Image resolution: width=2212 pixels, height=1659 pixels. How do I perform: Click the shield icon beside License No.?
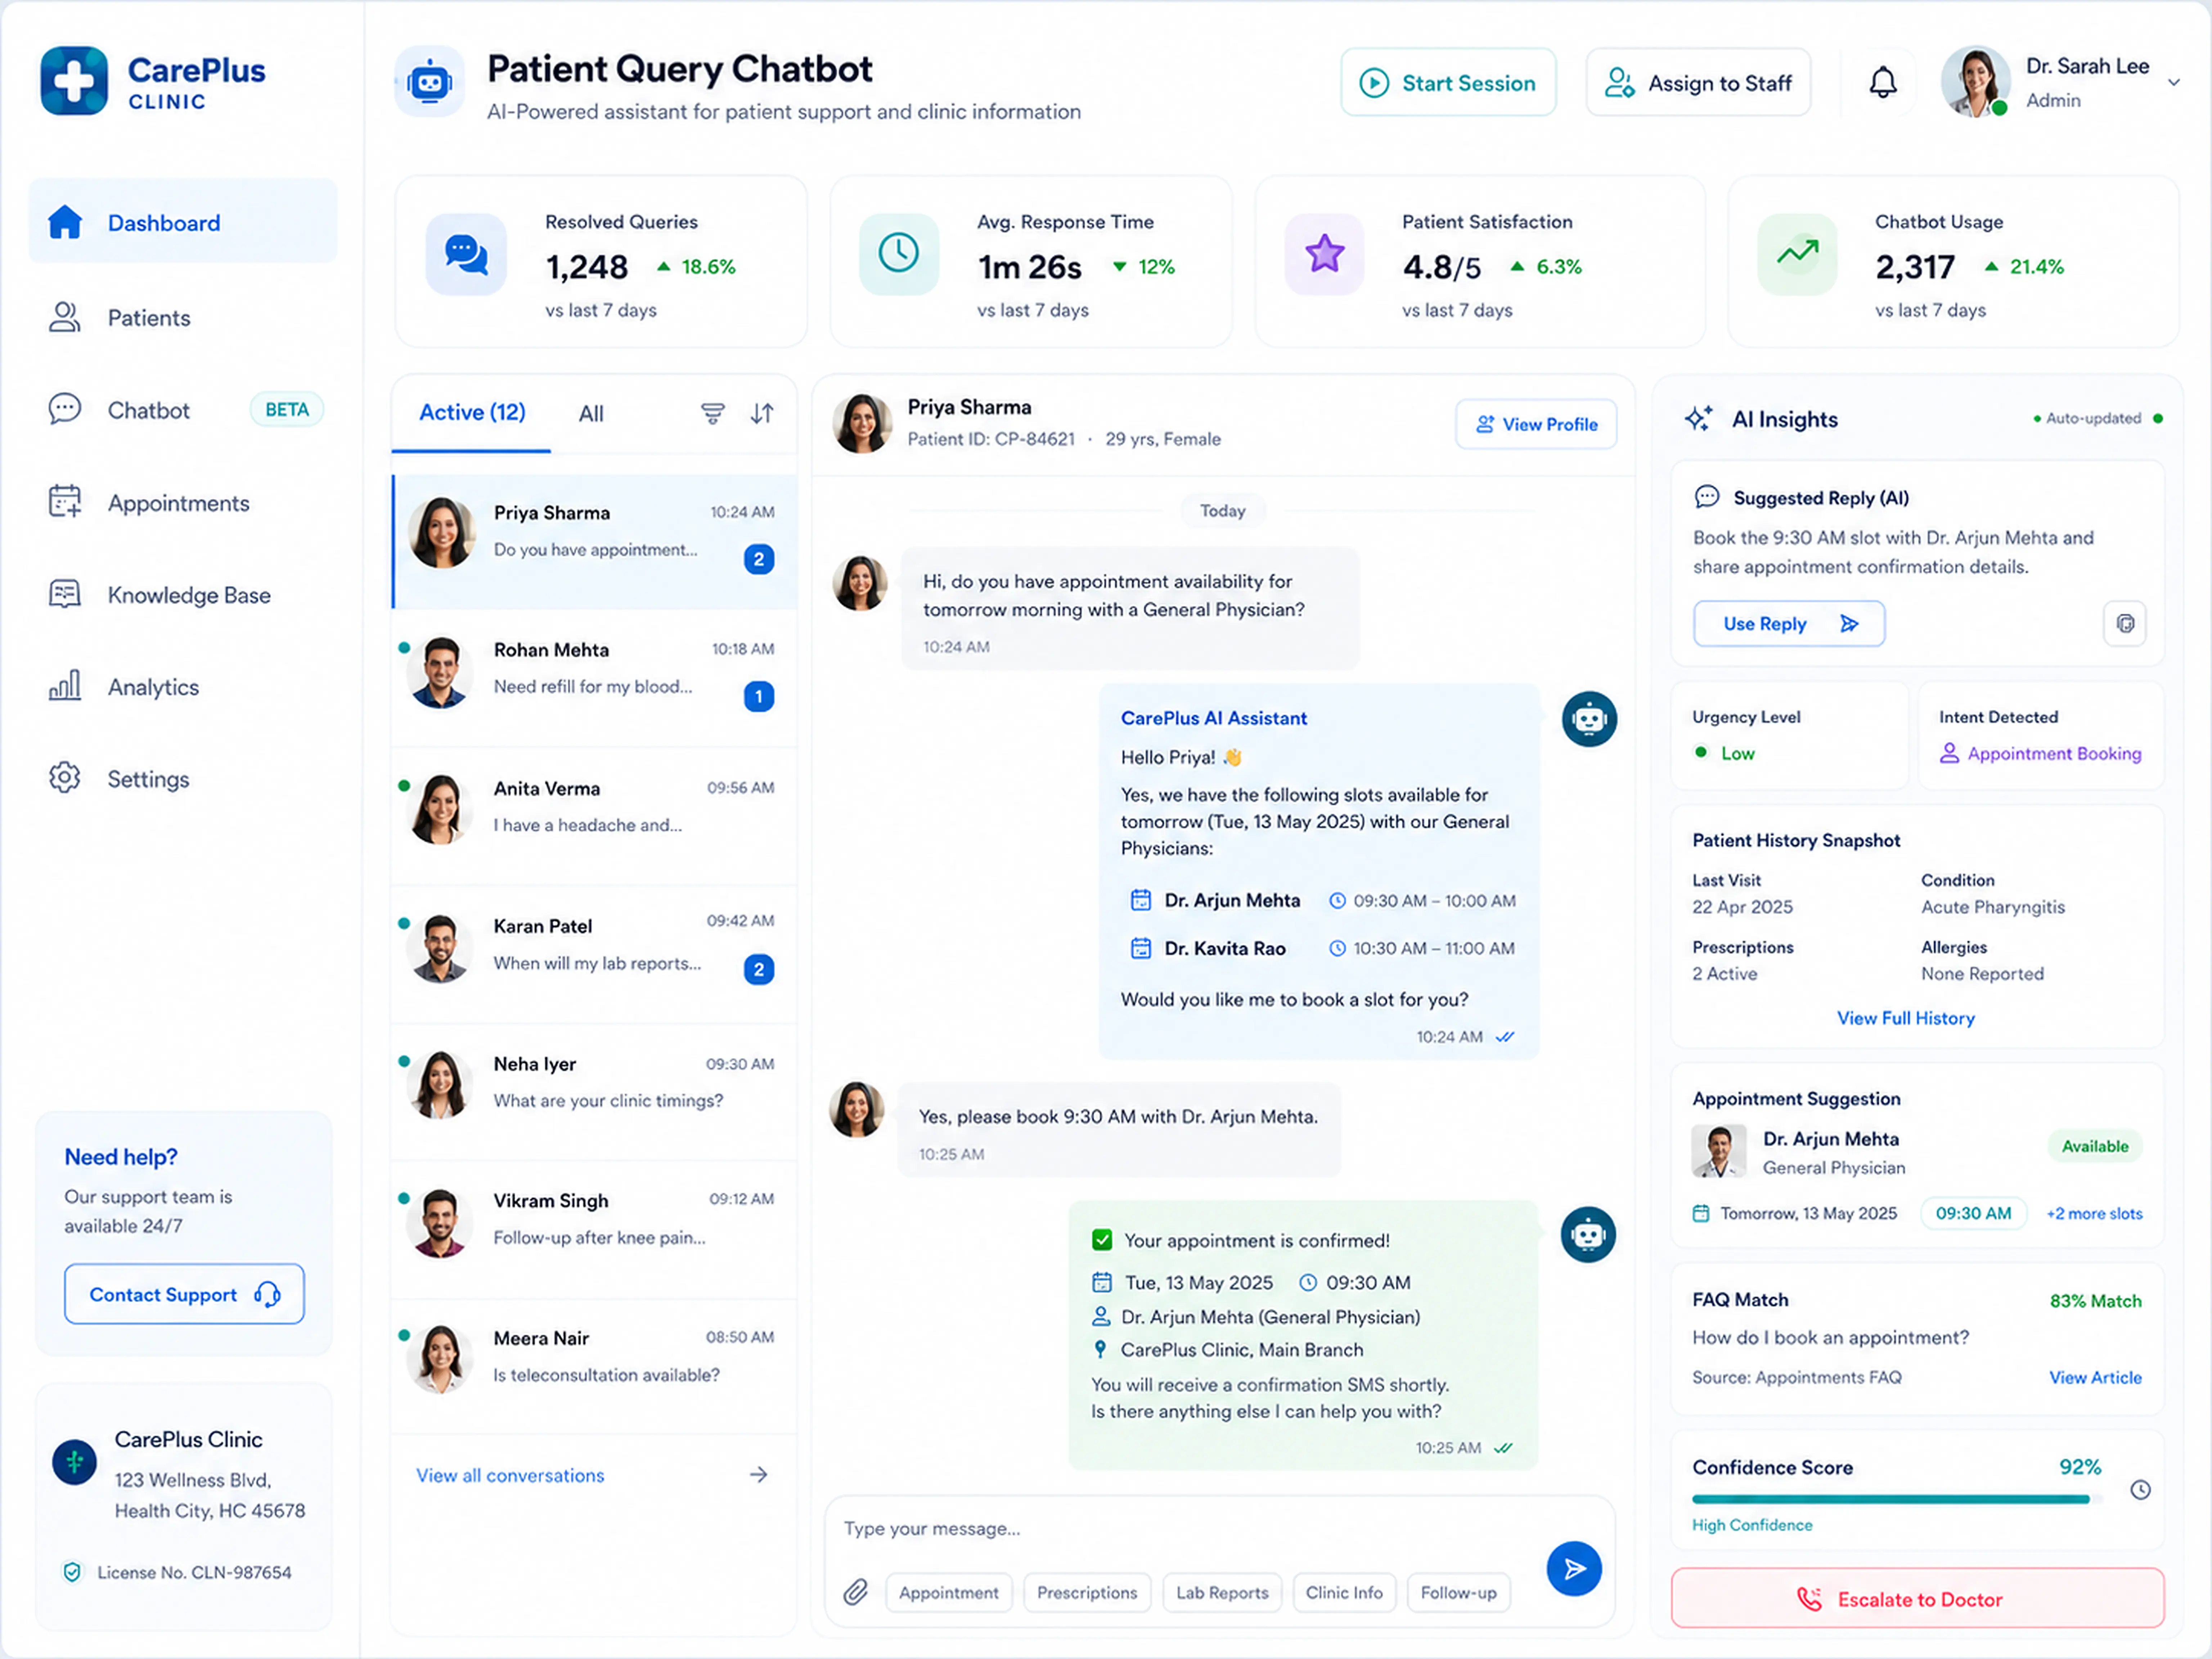(x=72, y=1572)
